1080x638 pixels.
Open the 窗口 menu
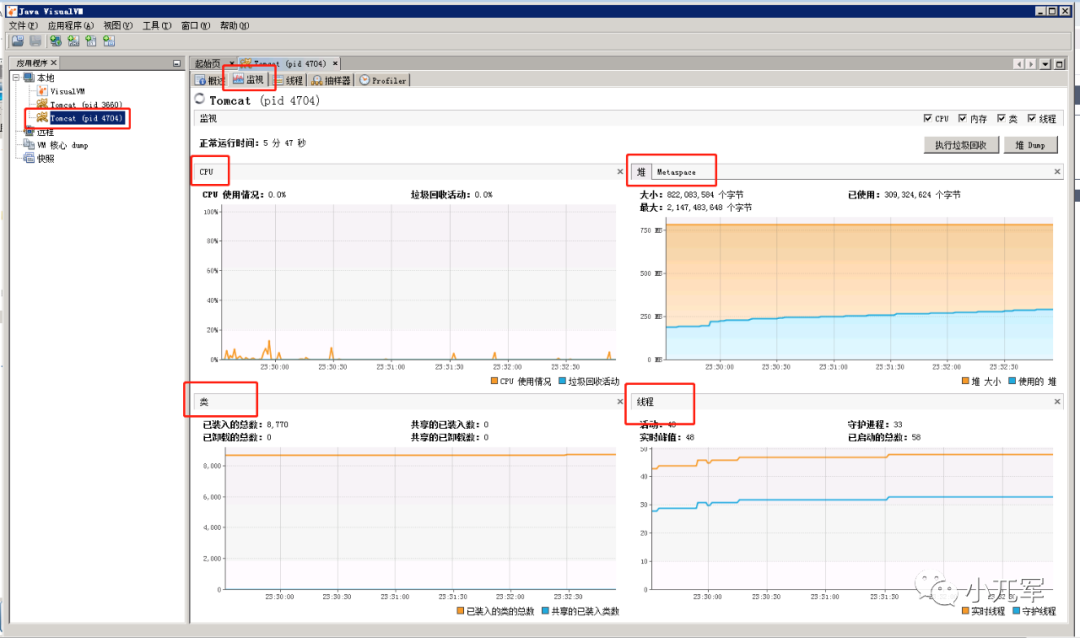point(195,25)
